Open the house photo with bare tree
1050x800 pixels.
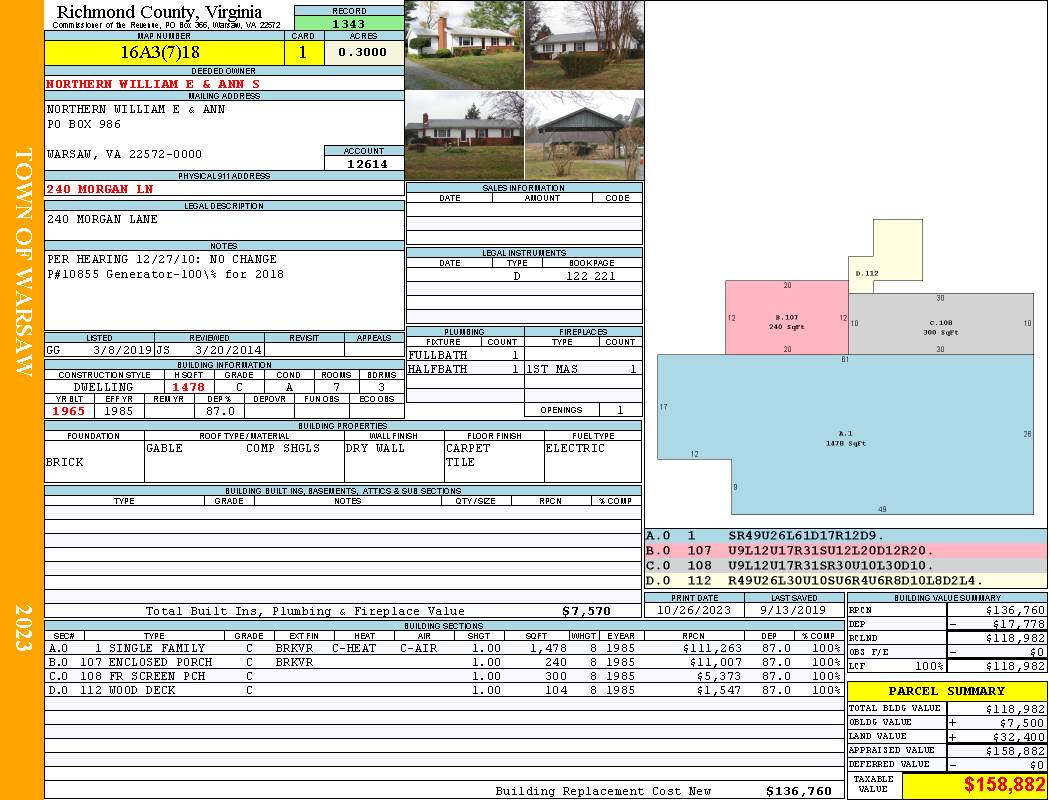pos(584,45)
